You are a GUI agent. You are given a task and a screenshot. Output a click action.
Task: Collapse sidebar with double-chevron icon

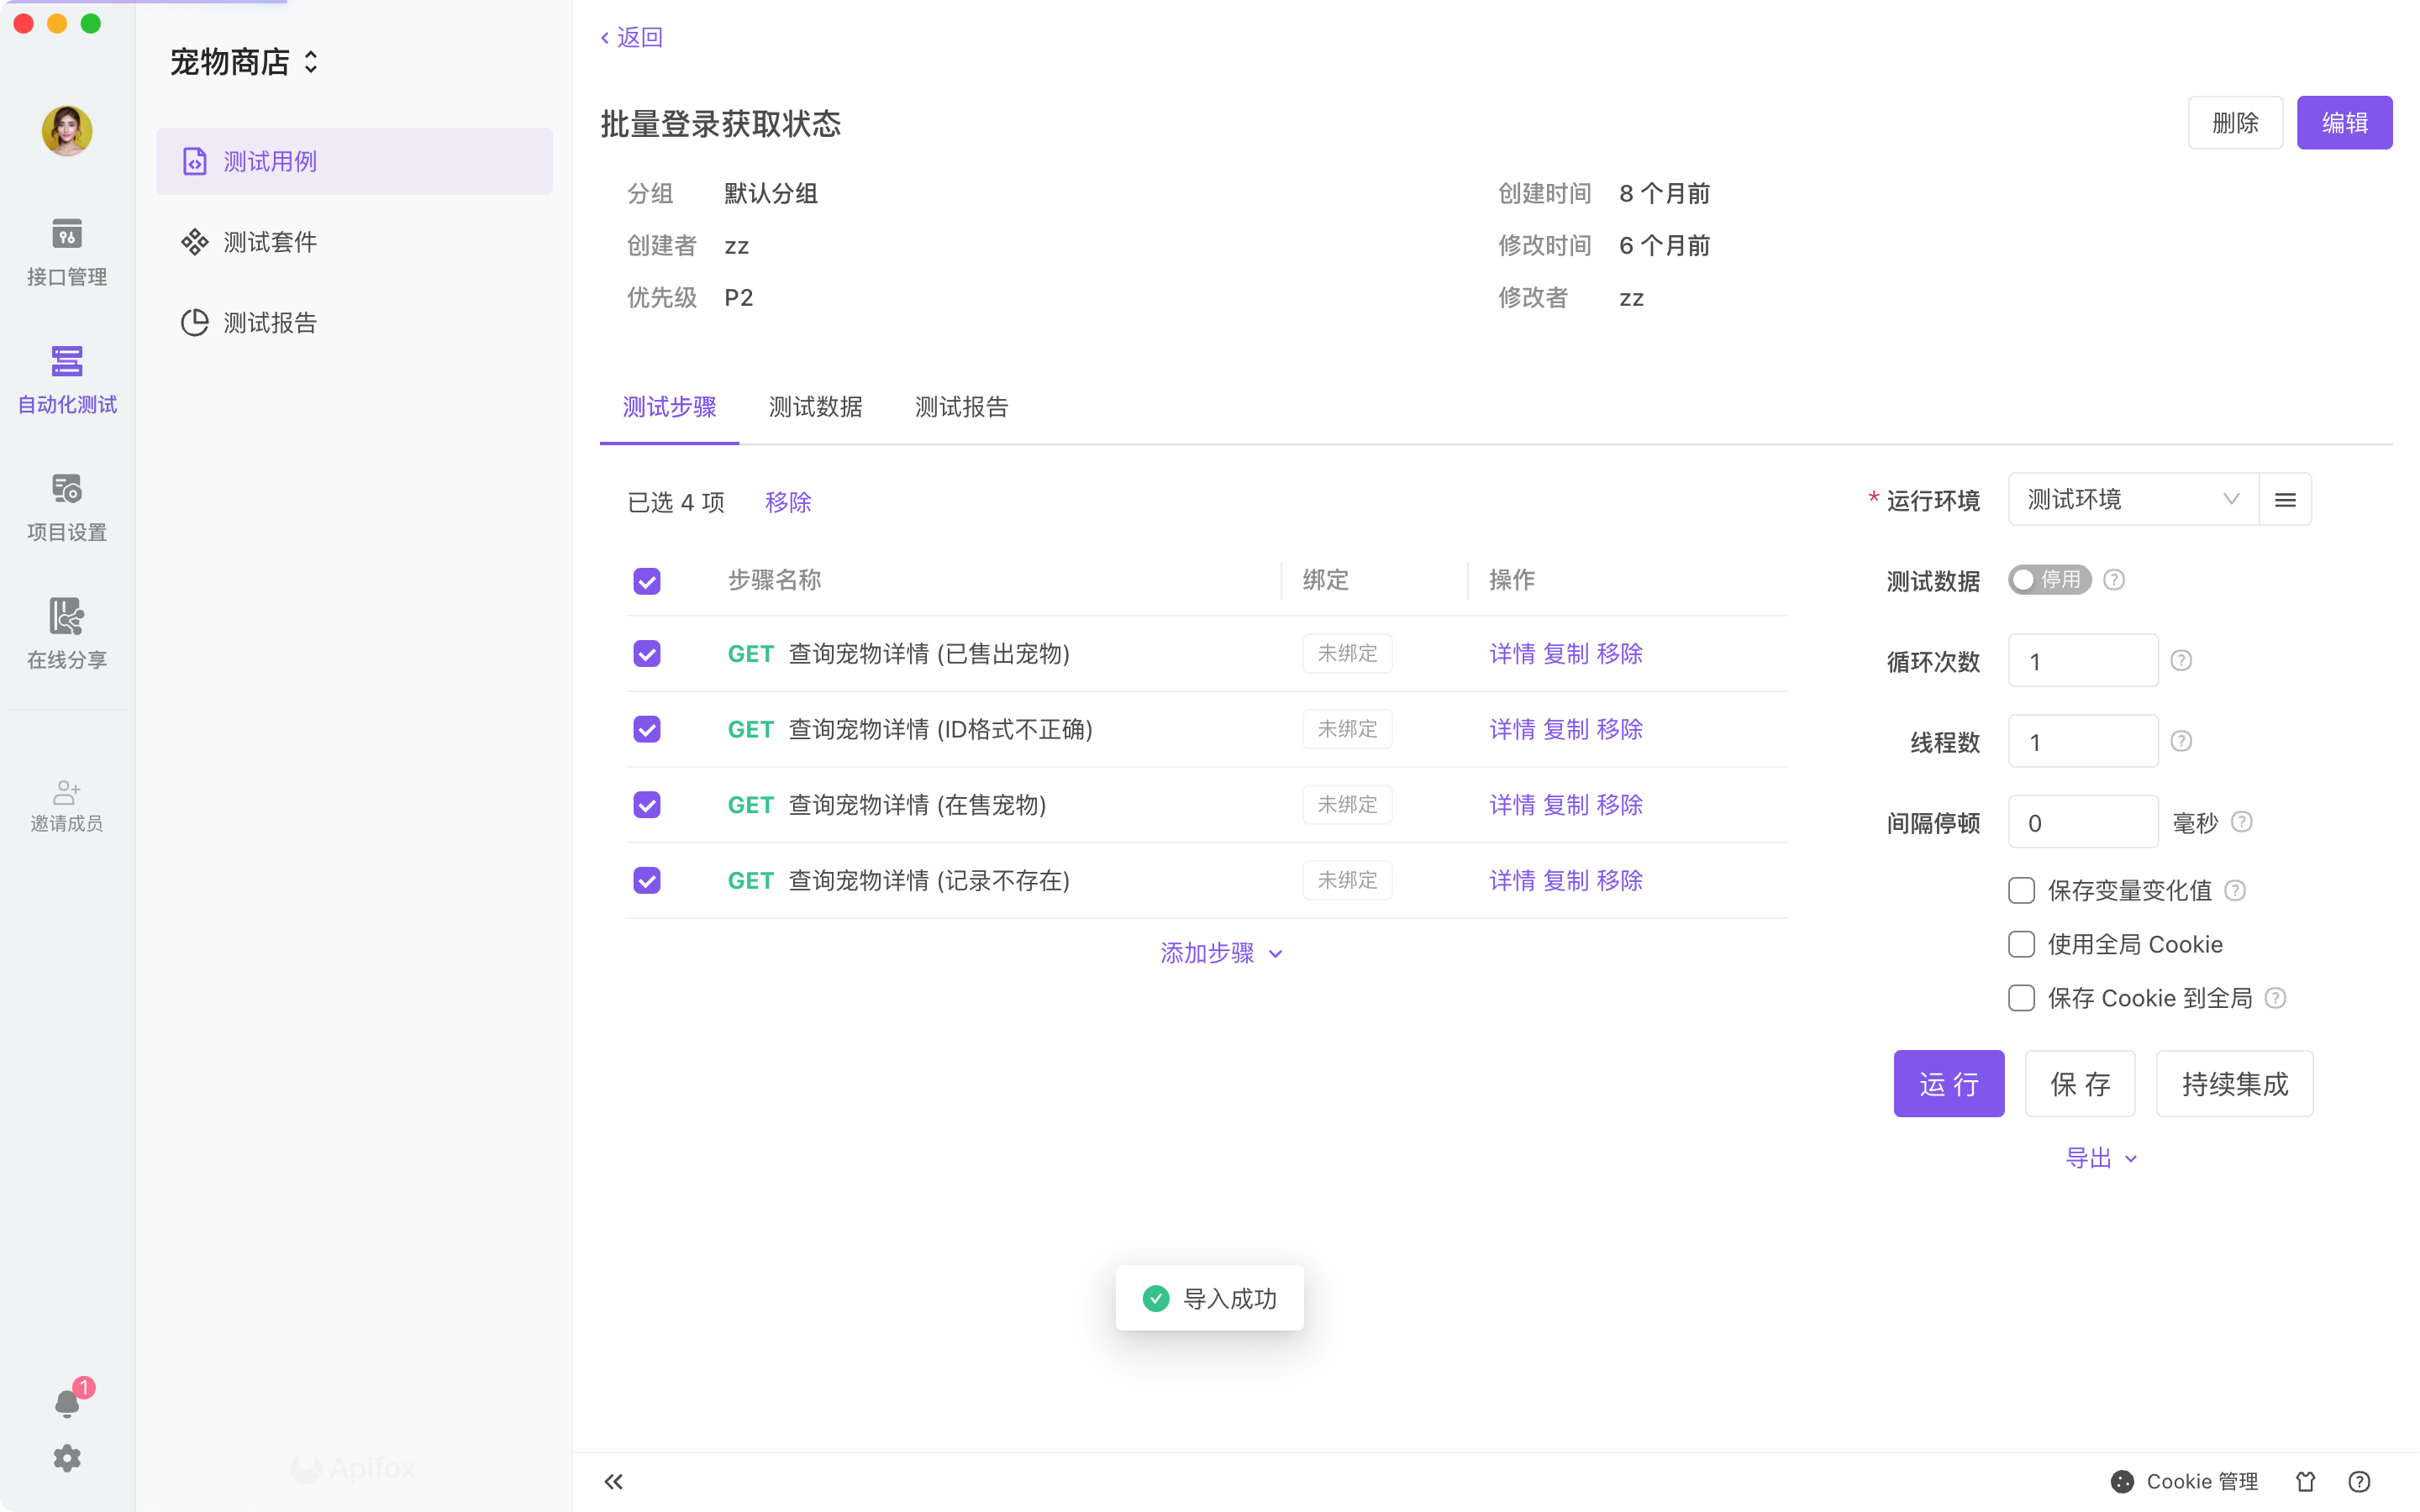(613, 1481)
